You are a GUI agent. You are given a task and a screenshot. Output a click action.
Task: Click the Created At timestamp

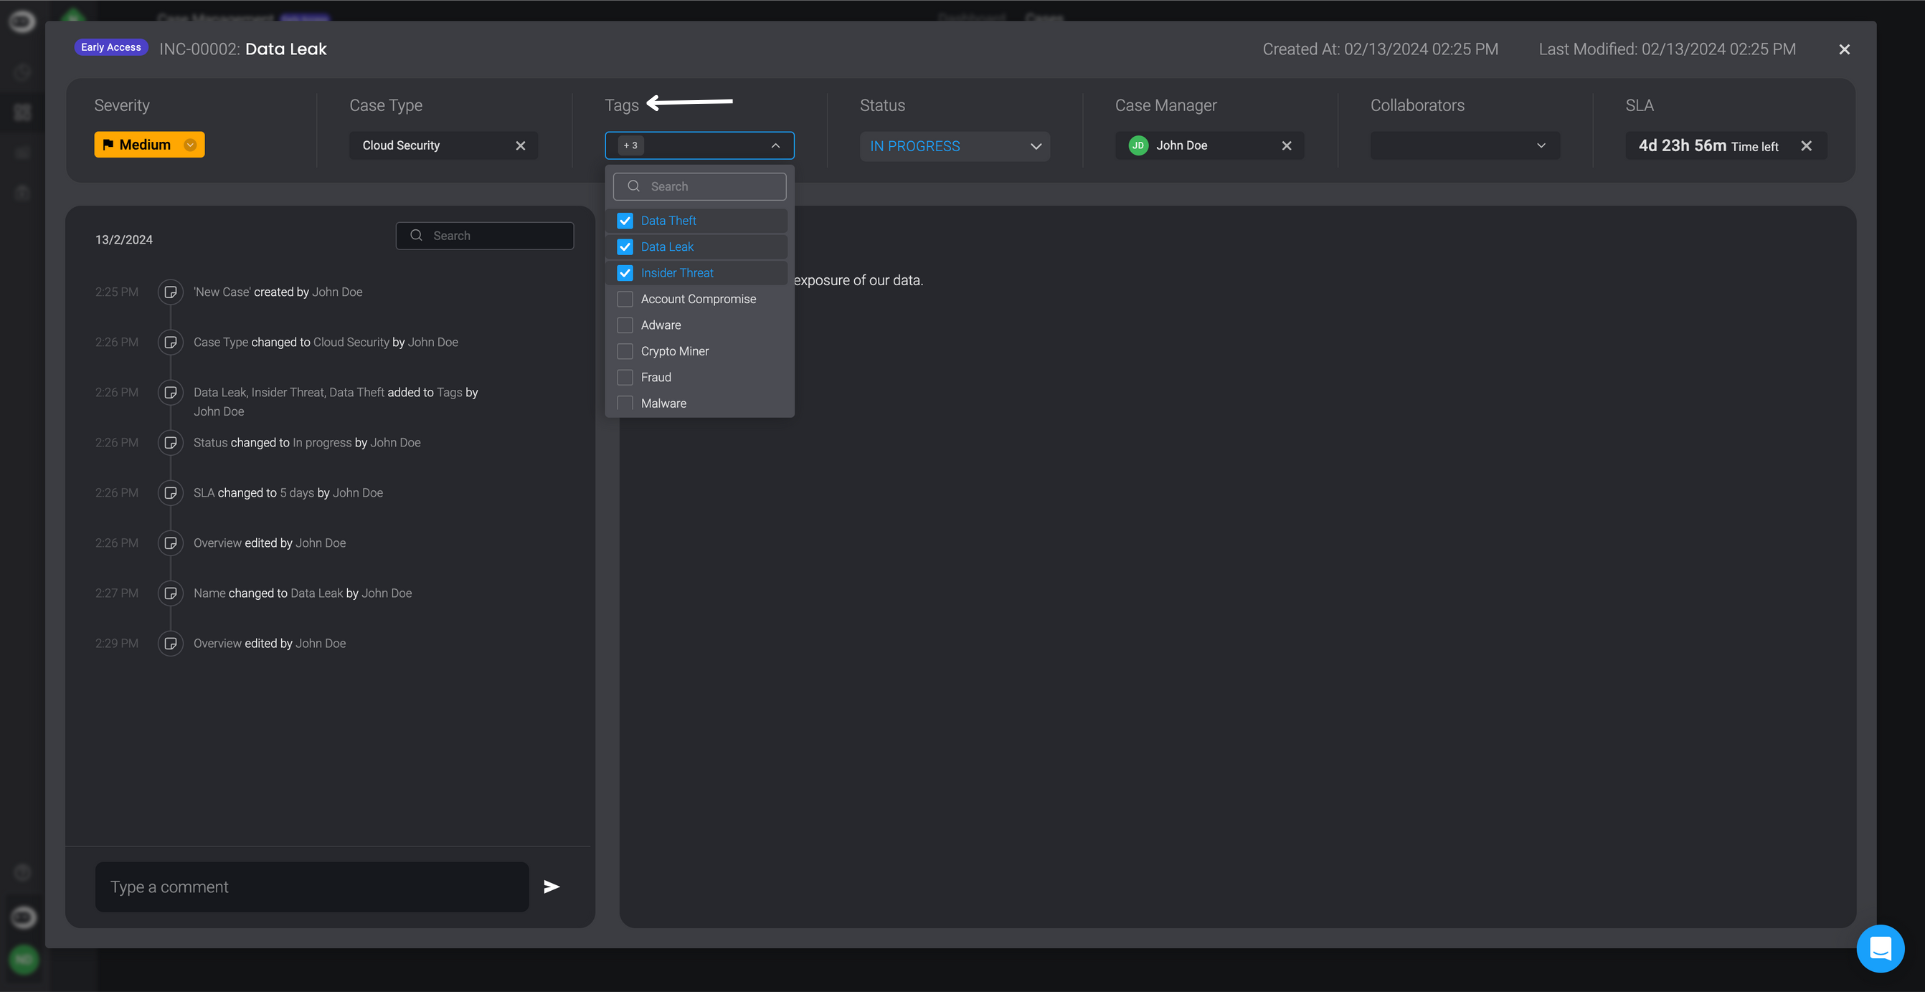click(1380, 49)
